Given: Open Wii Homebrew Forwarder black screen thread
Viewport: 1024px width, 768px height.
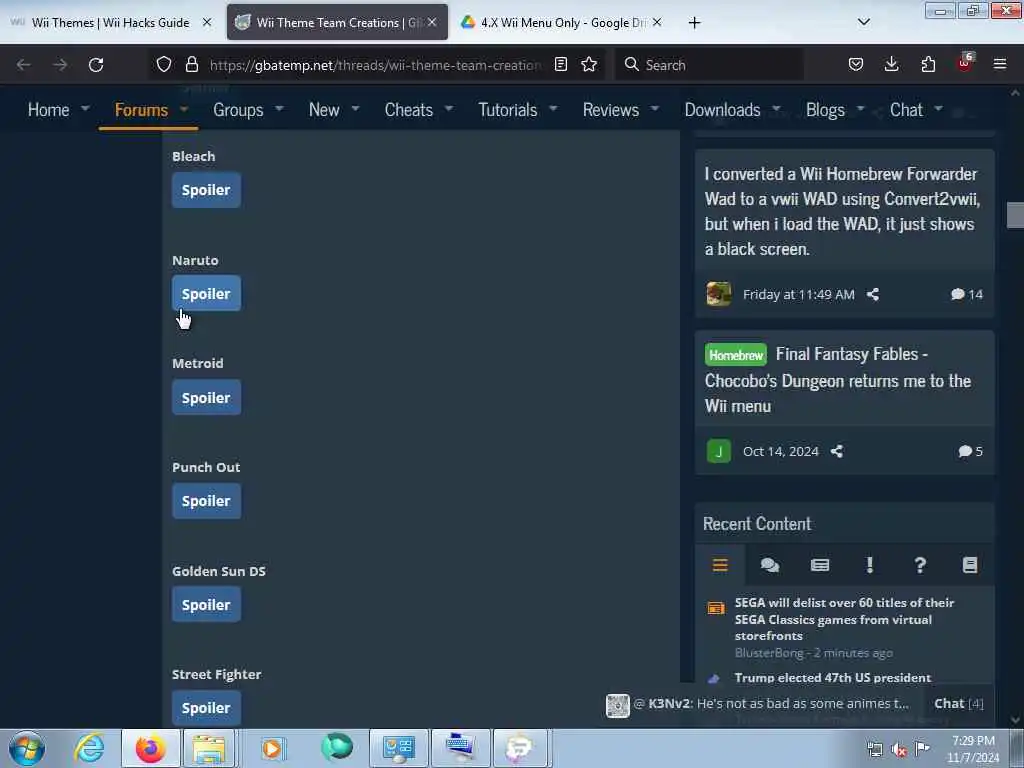Looking at the screenshot, I should 842,211.
